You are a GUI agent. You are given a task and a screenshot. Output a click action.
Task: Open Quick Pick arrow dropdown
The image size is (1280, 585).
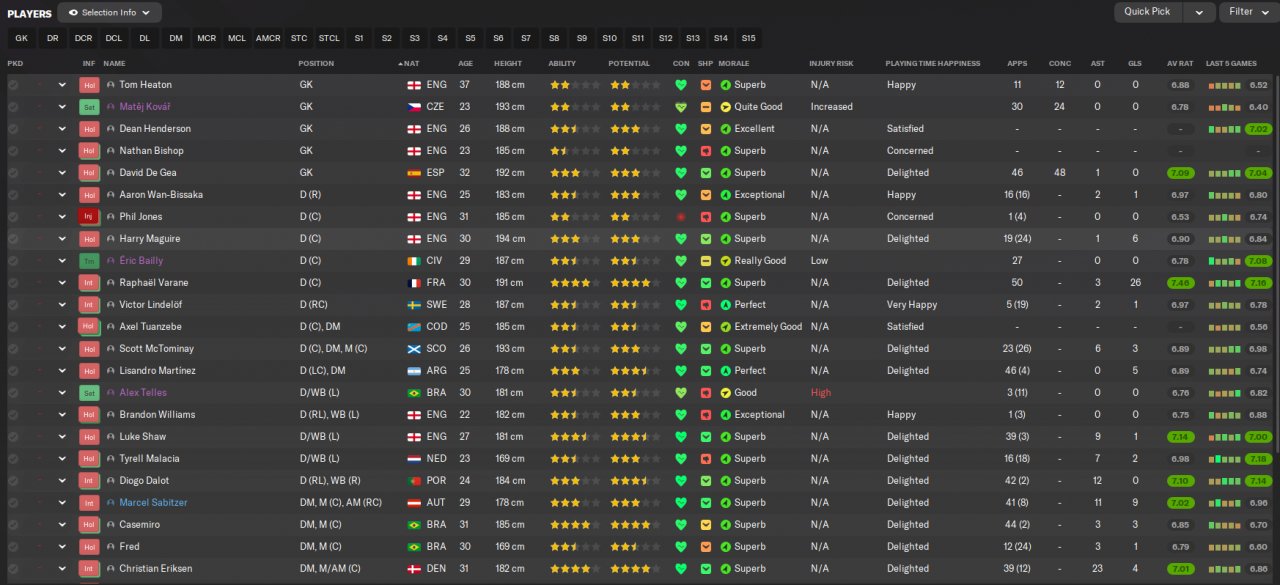(1199, 12)
